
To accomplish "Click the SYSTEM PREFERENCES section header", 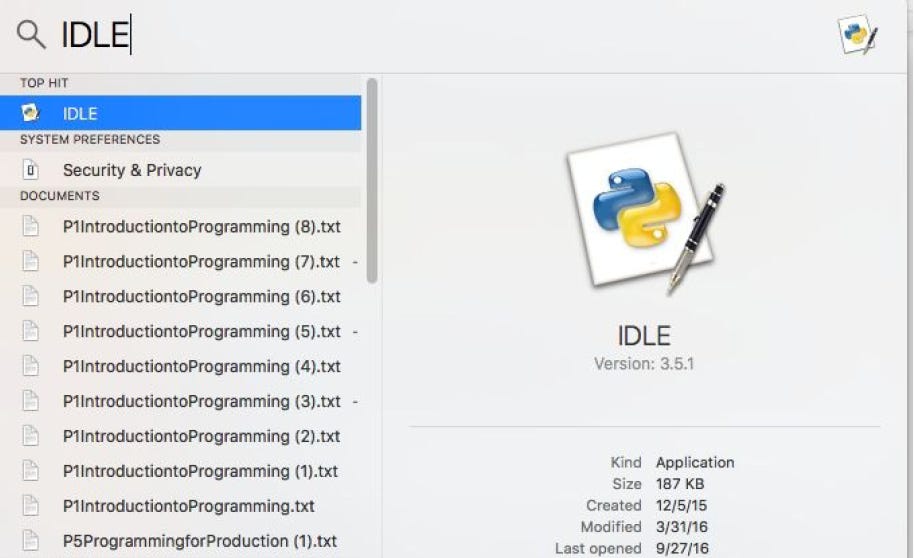I will tap(90, 139).
